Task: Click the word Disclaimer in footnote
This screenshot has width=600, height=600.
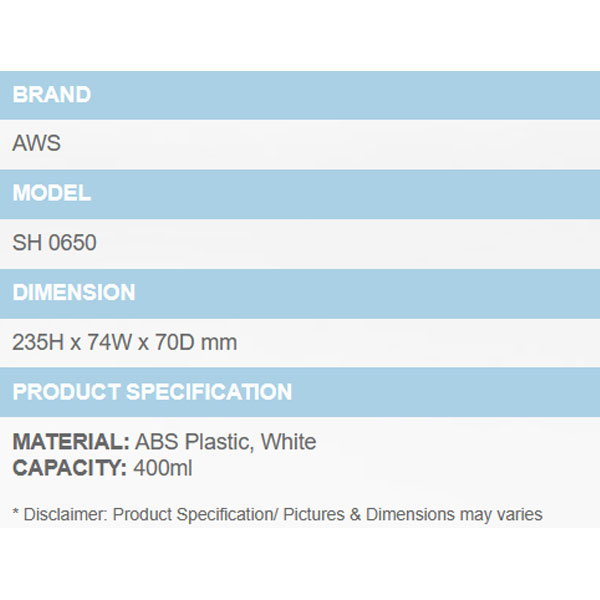Action: click(63, 515)
